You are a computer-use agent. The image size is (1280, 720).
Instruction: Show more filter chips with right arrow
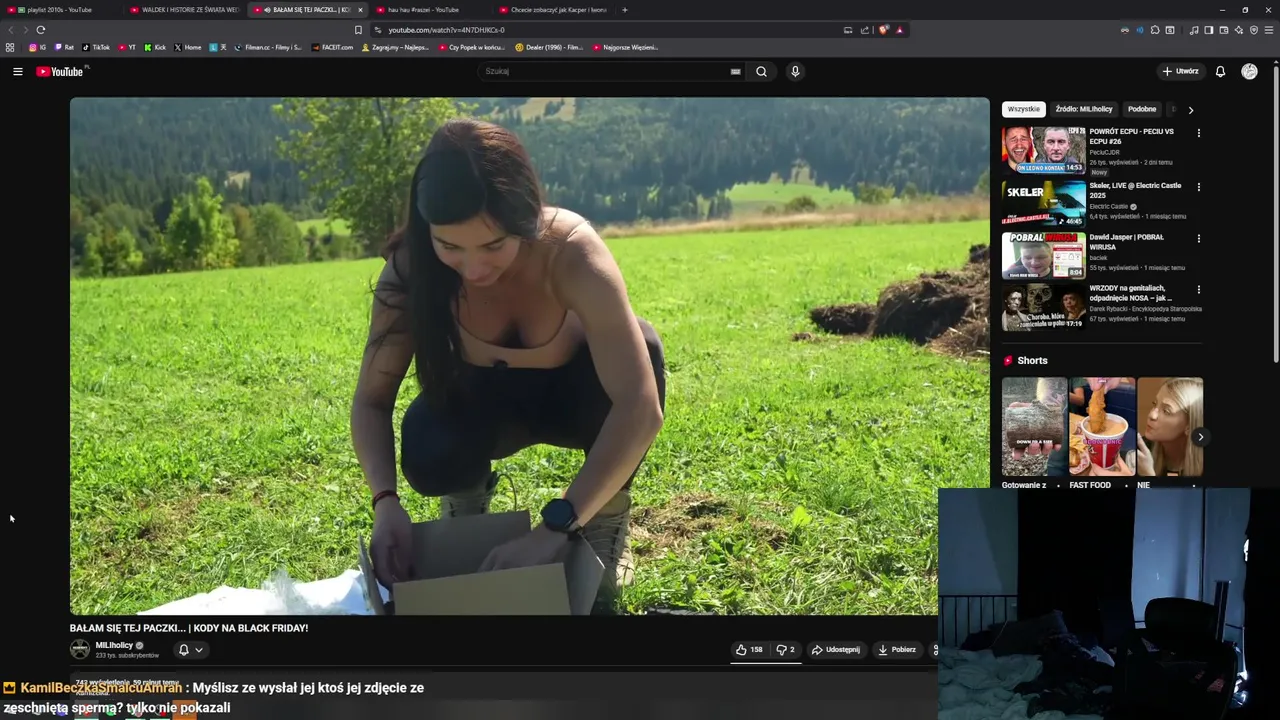[1191, 110]
